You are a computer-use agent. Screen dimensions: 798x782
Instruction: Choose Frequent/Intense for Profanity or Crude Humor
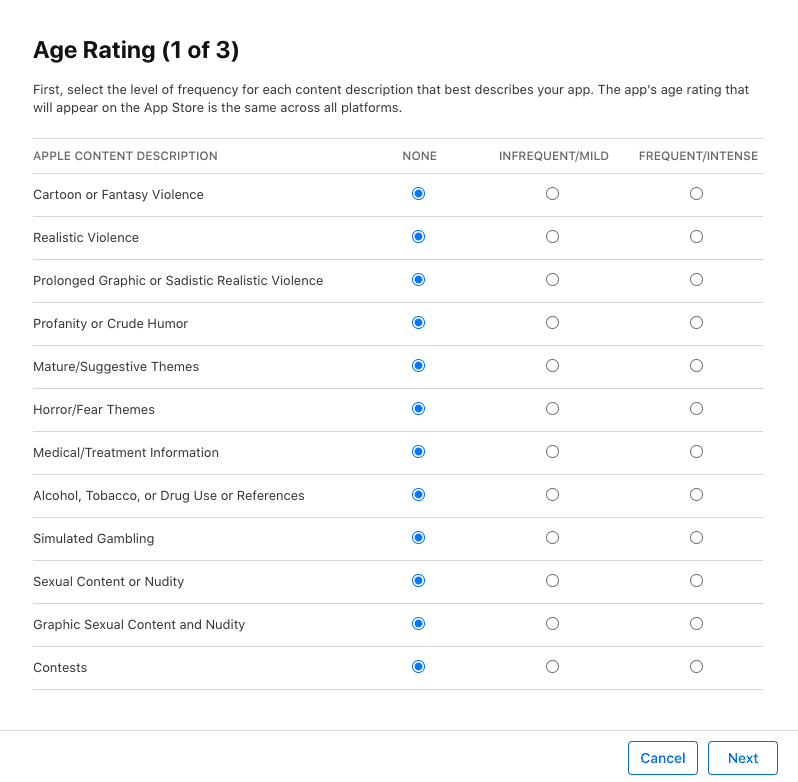point(696,323)
